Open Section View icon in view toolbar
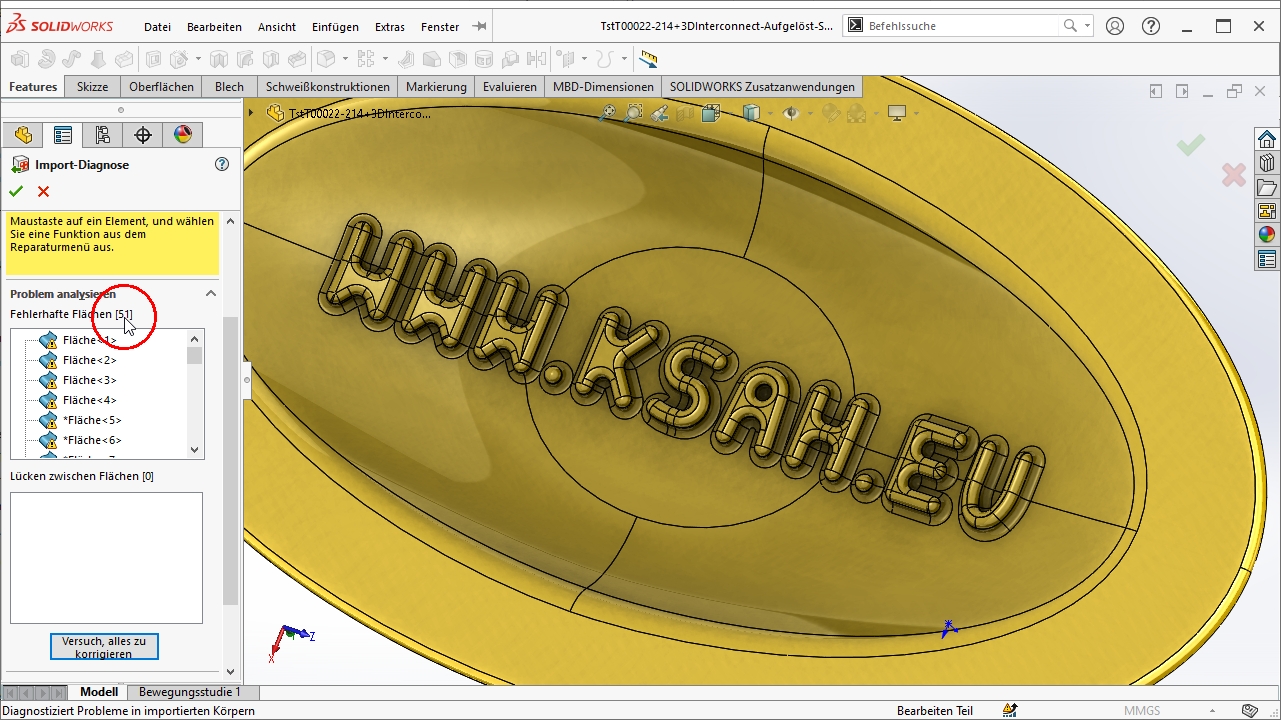The image size is (1281, 720). pos(685,113)
